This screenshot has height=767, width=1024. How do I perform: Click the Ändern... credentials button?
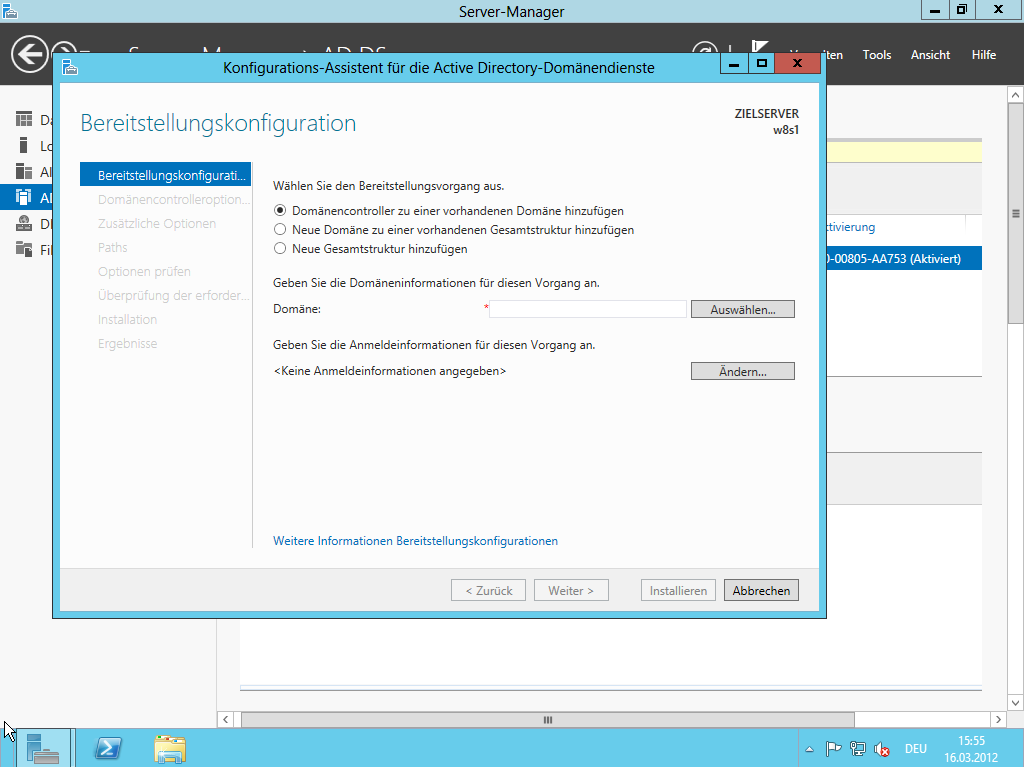742,372
